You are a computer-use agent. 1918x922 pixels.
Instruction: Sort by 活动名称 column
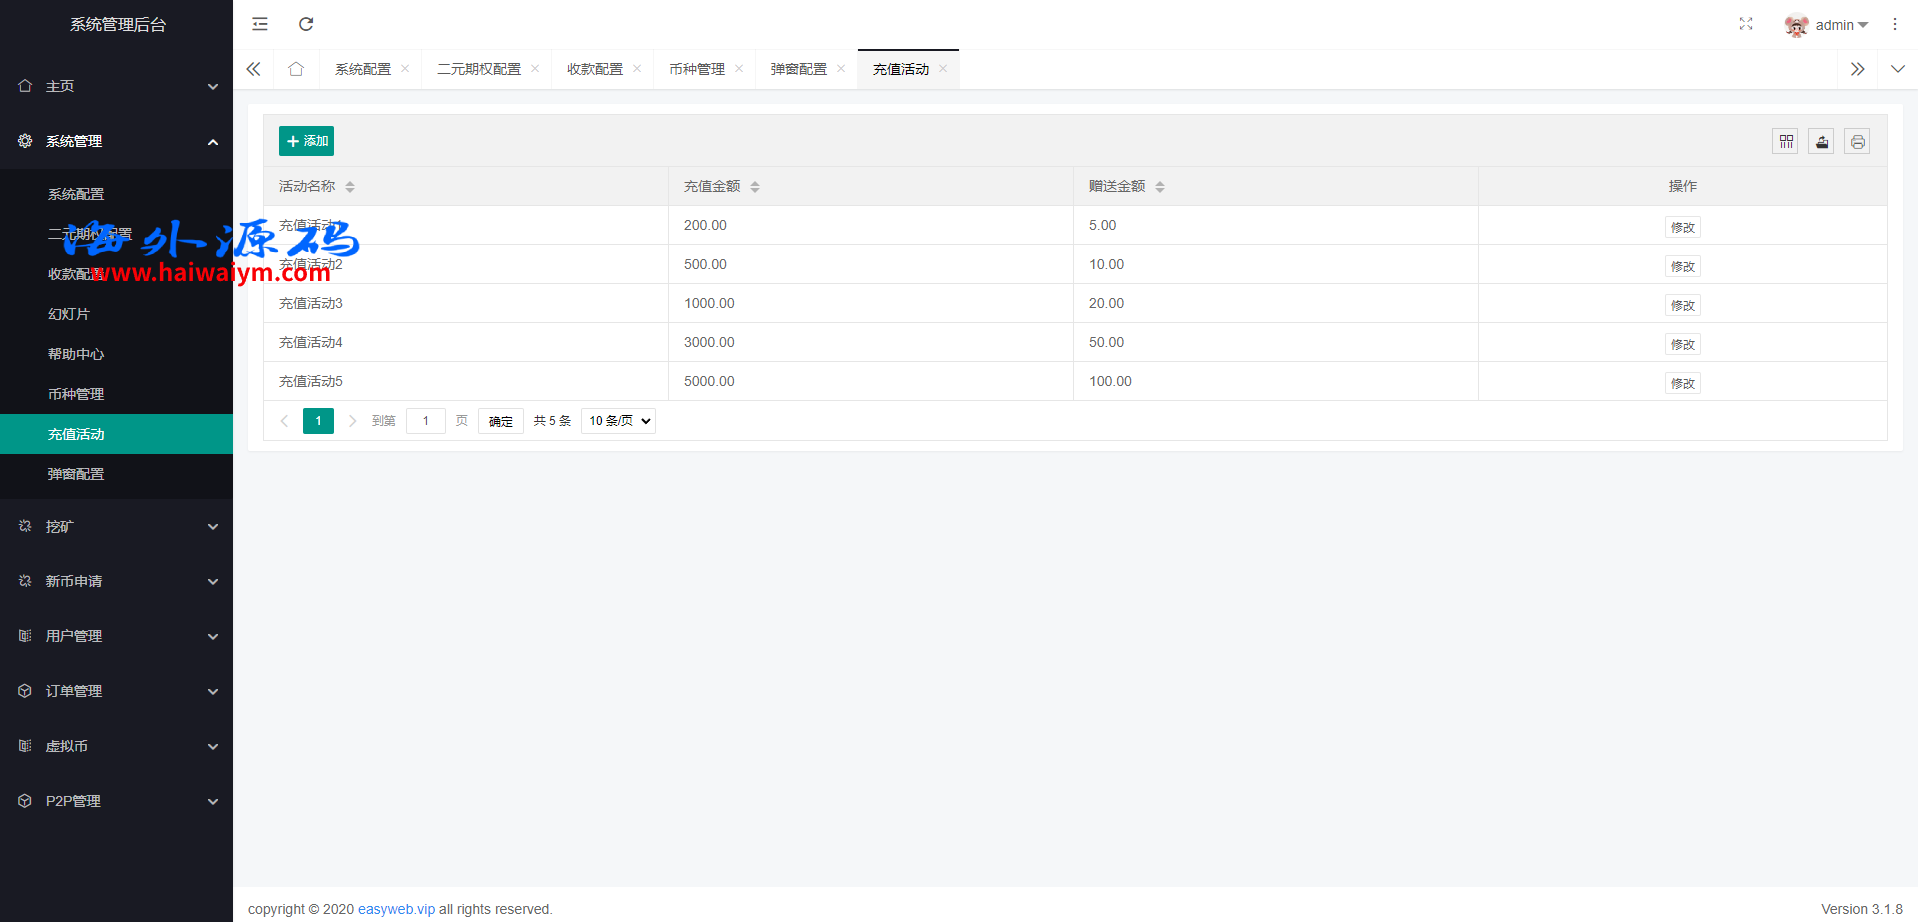pyautogui.click(x=350, y=187)
